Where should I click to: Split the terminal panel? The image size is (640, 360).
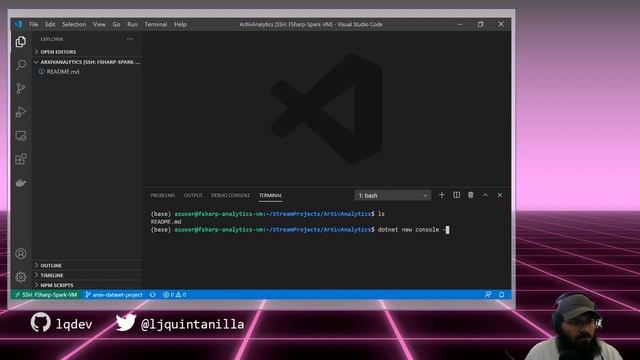coord(456,195)
